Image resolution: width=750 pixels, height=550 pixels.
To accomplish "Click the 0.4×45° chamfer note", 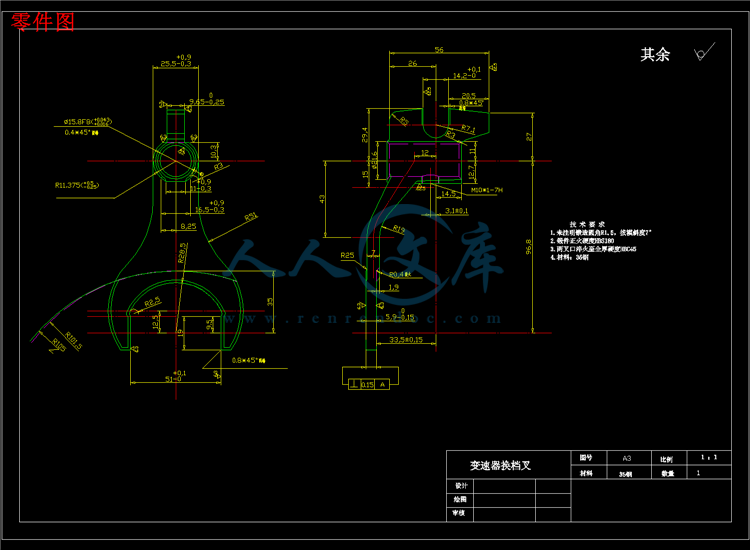I will 81,132.
